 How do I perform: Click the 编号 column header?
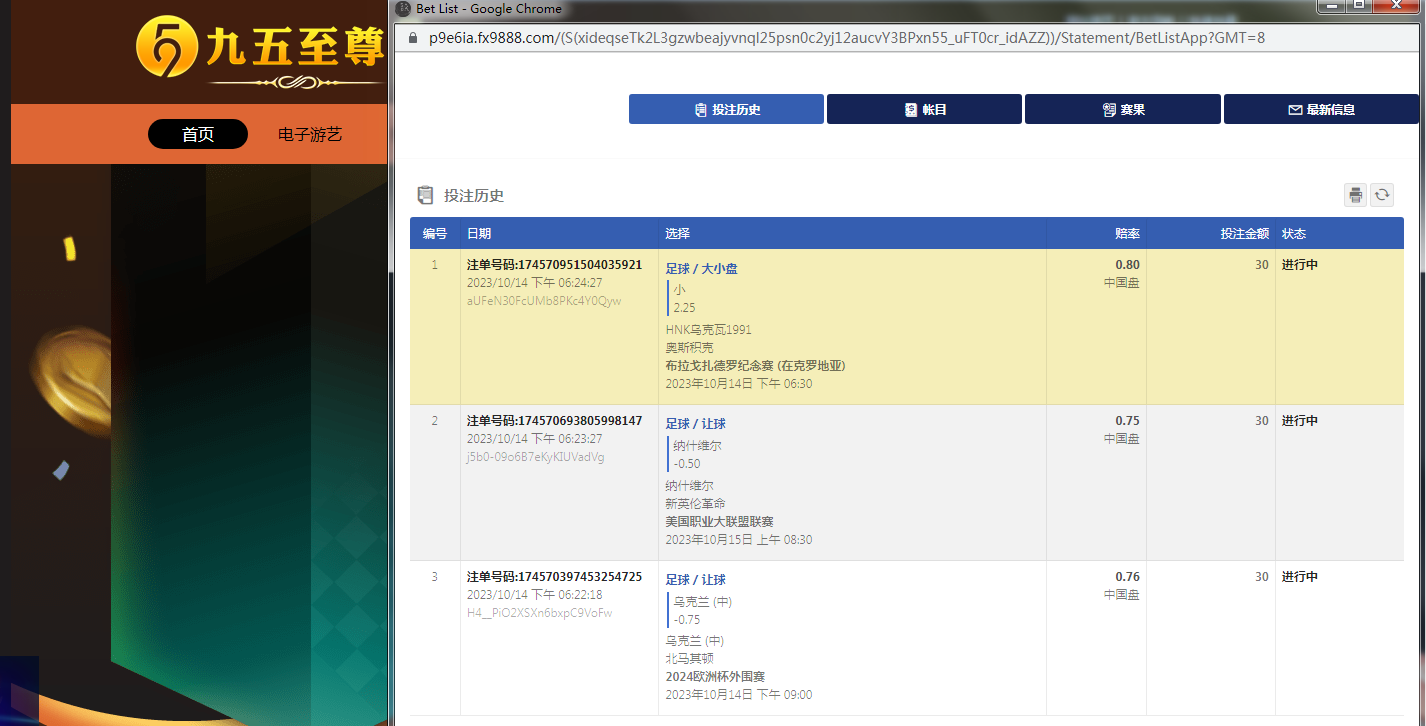(435, 233)
